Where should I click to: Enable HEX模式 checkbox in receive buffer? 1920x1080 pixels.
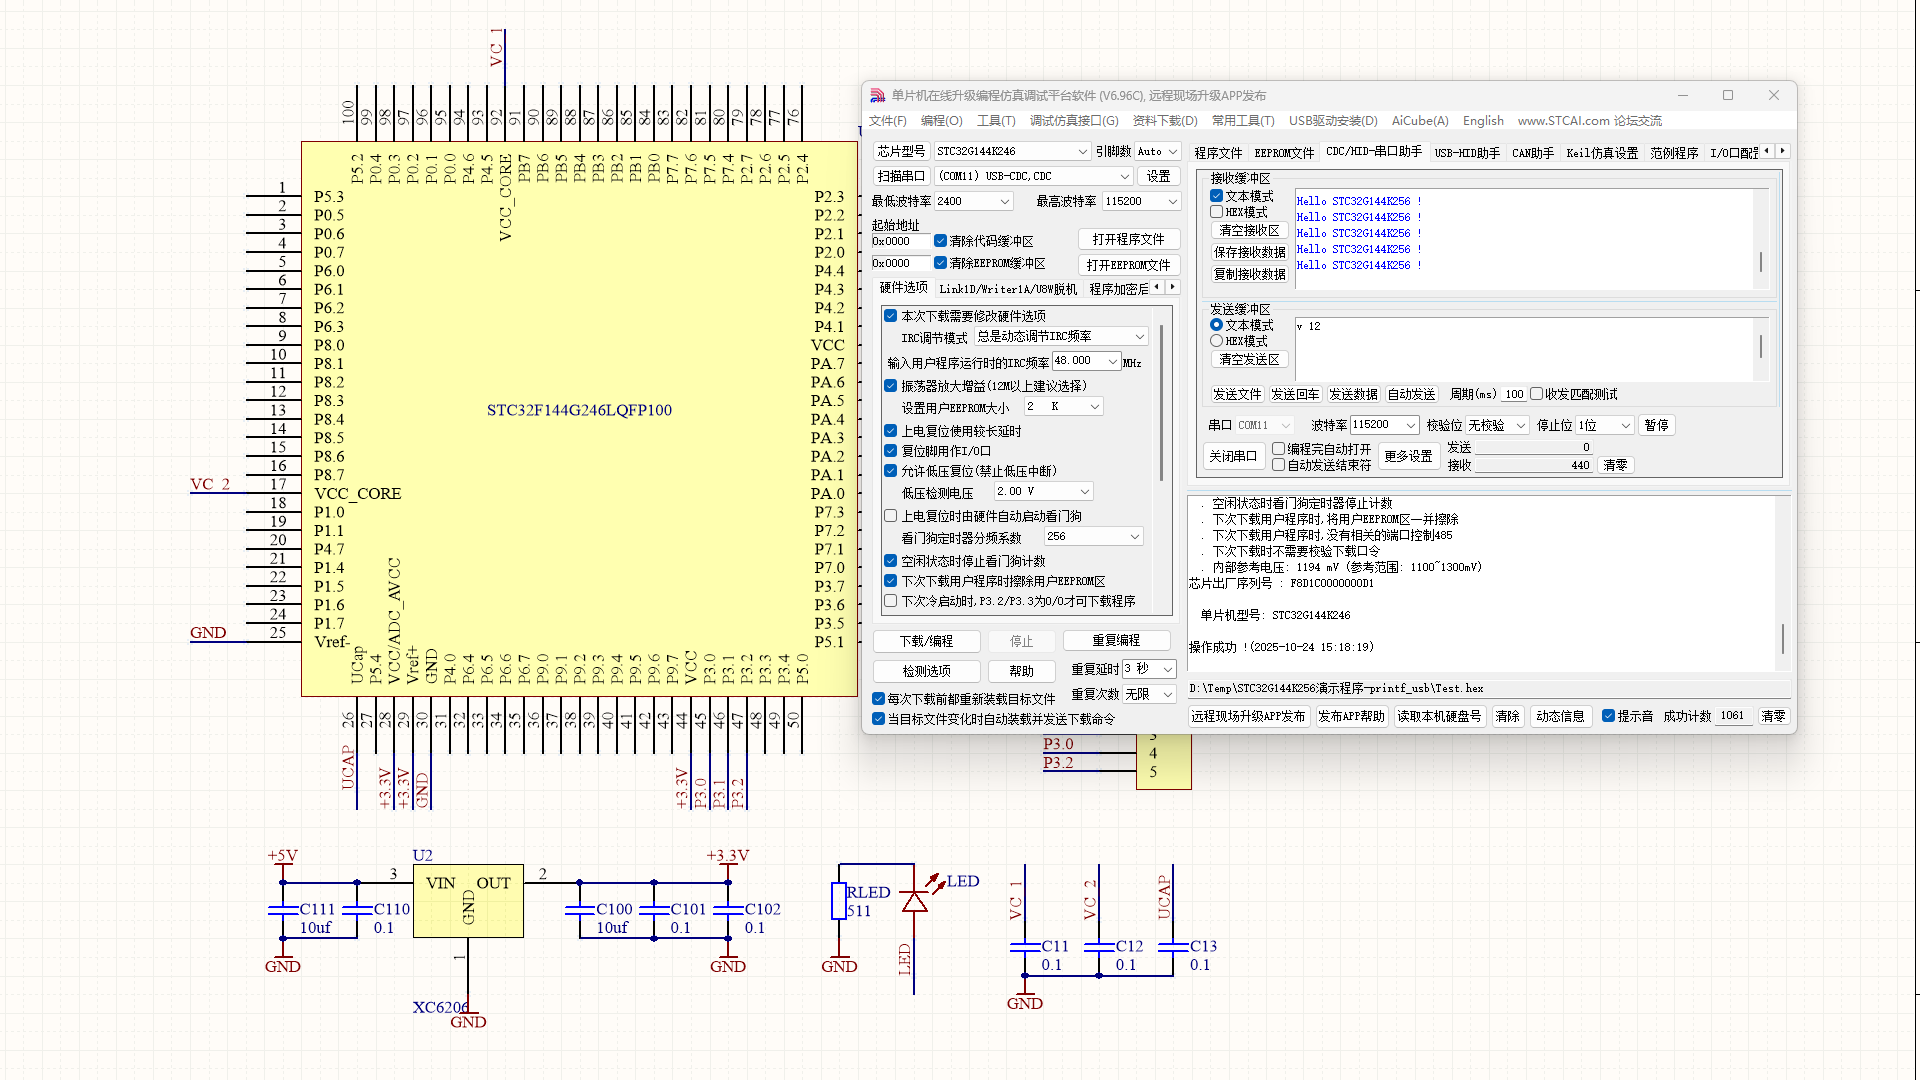click(x=1217, y=212)
